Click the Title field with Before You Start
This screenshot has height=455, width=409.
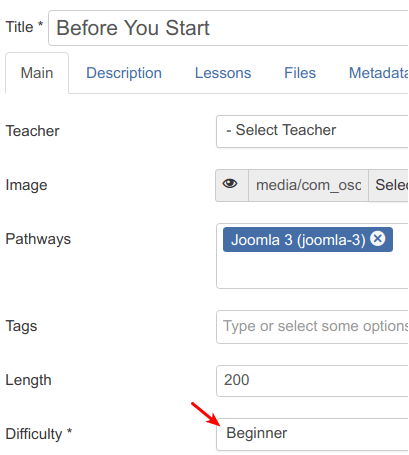pyautogui.click(x=229, y=28)
